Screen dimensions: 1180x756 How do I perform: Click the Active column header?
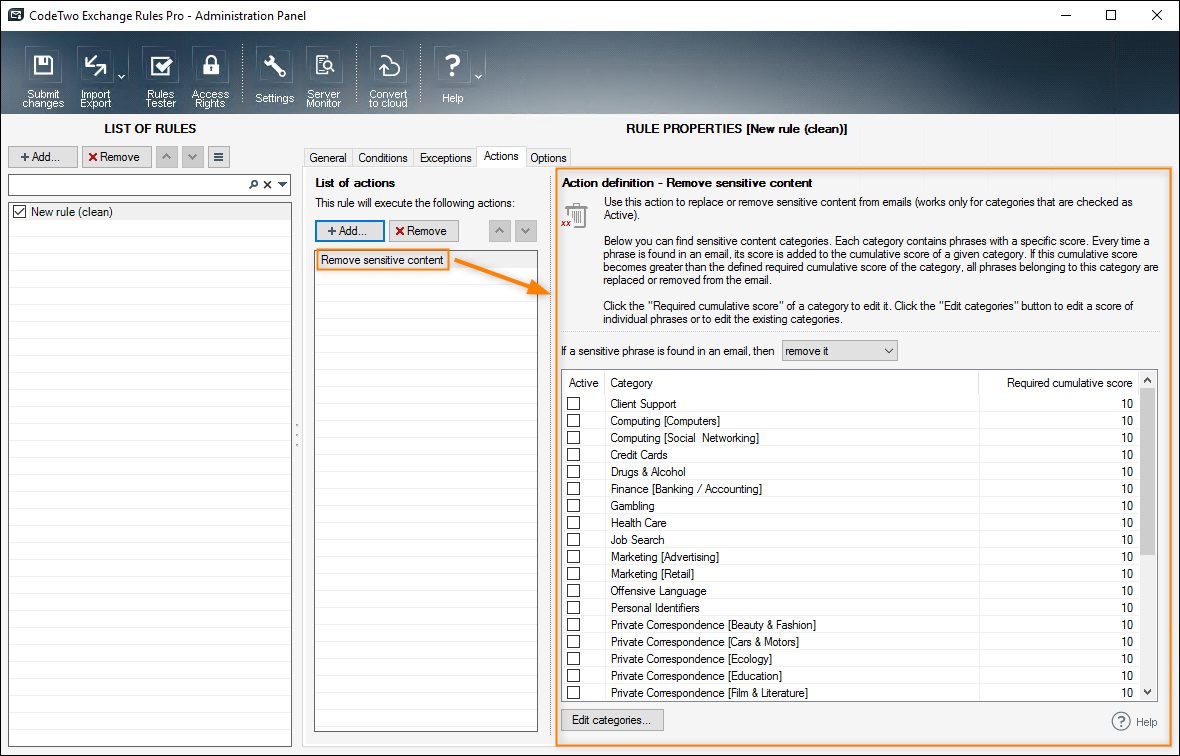[583, 383]
